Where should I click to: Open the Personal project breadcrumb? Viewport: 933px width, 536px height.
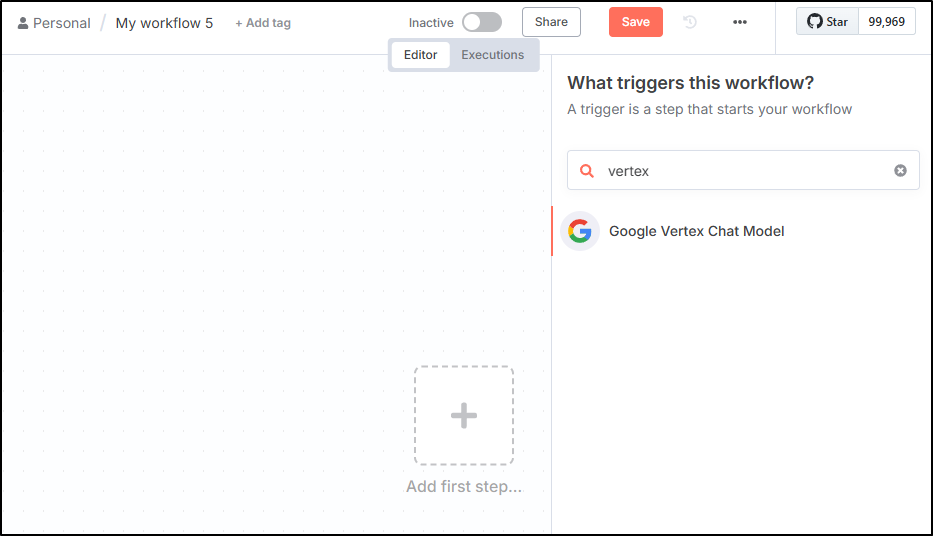coord(62,23)
